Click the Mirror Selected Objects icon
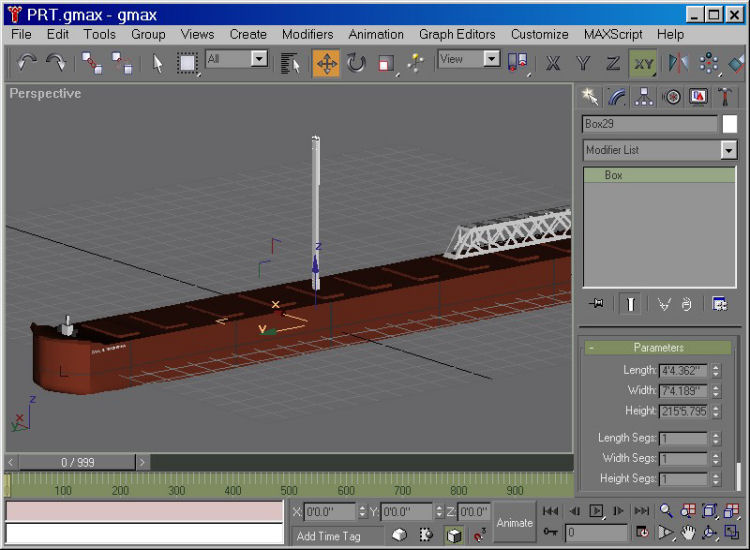Viewport: 750px width, 550px height. (x=679, y=64)
